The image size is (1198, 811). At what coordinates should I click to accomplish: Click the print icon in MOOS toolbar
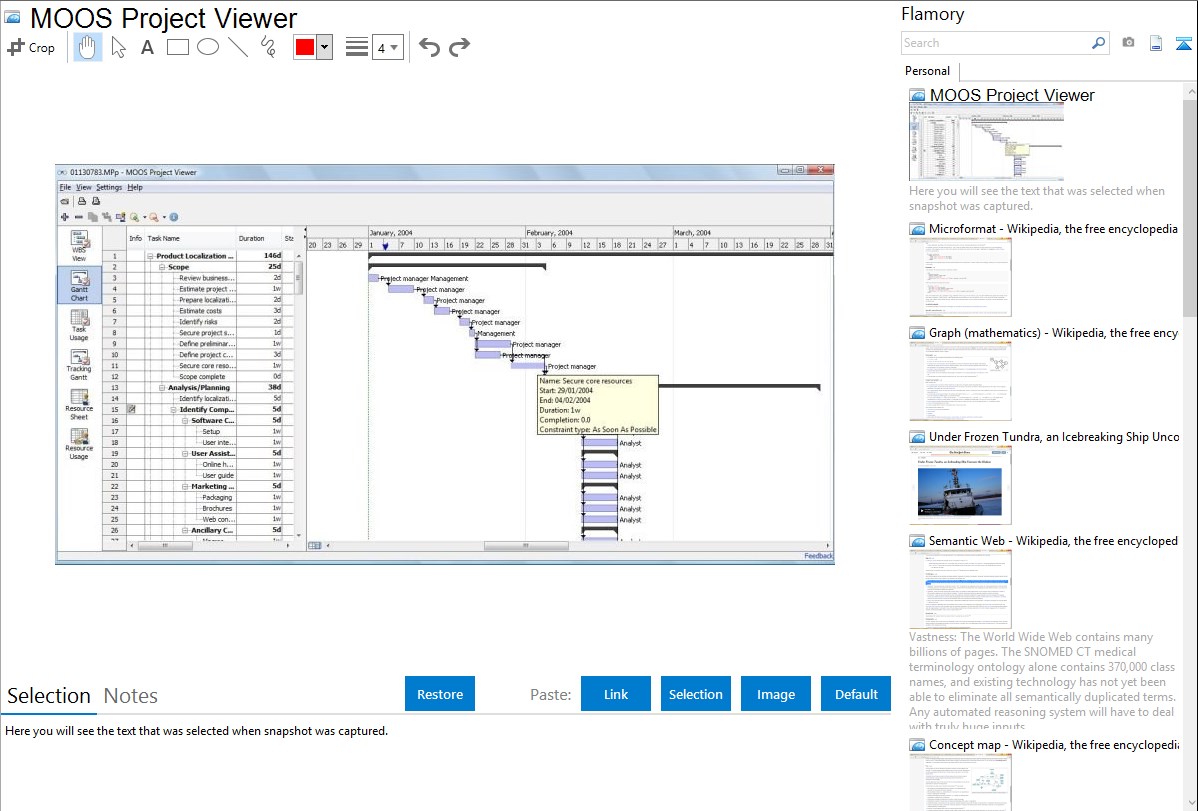click(x=82, y=202)
